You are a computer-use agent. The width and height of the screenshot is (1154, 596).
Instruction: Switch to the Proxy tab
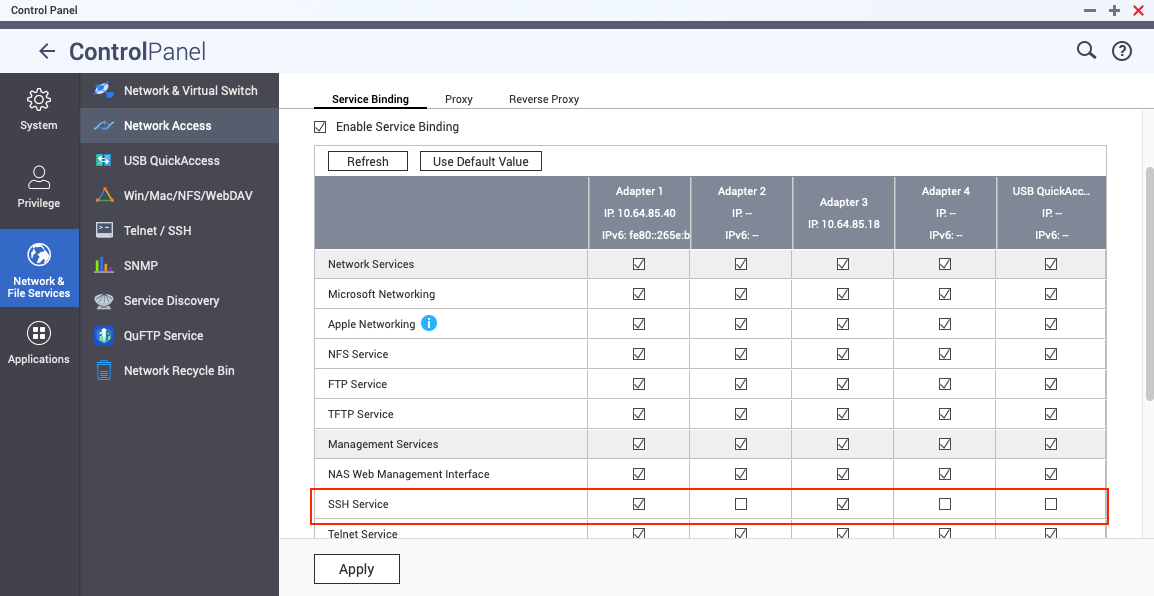[x=459, y=99]
